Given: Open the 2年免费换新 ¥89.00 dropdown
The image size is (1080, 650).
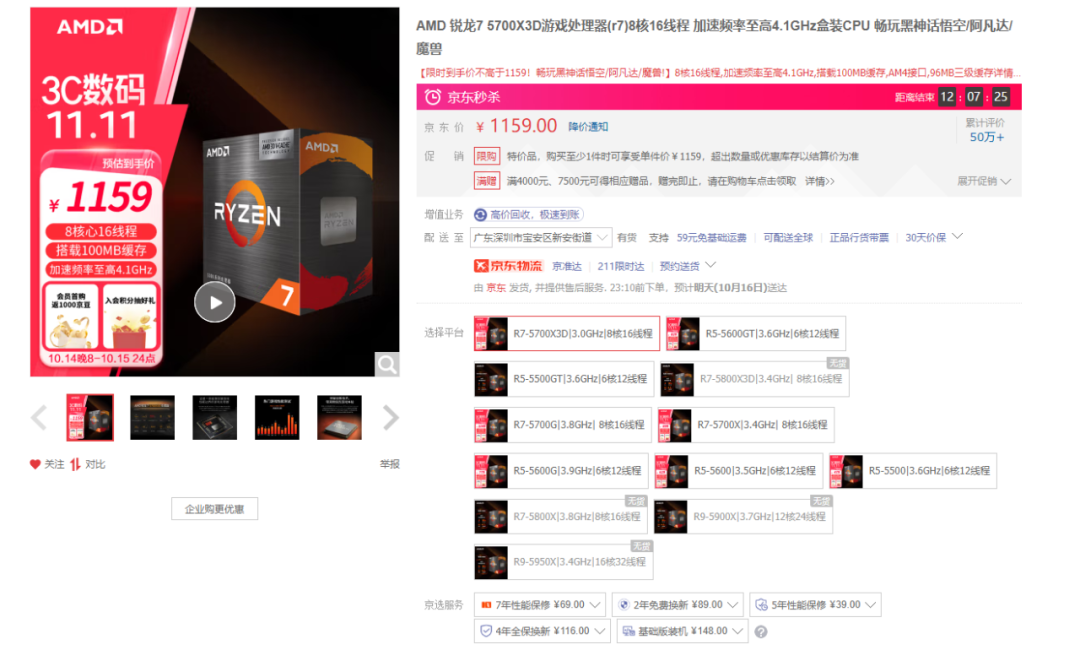Looking at the screenshot, I should pyautogui.click(x=678, y=605).
